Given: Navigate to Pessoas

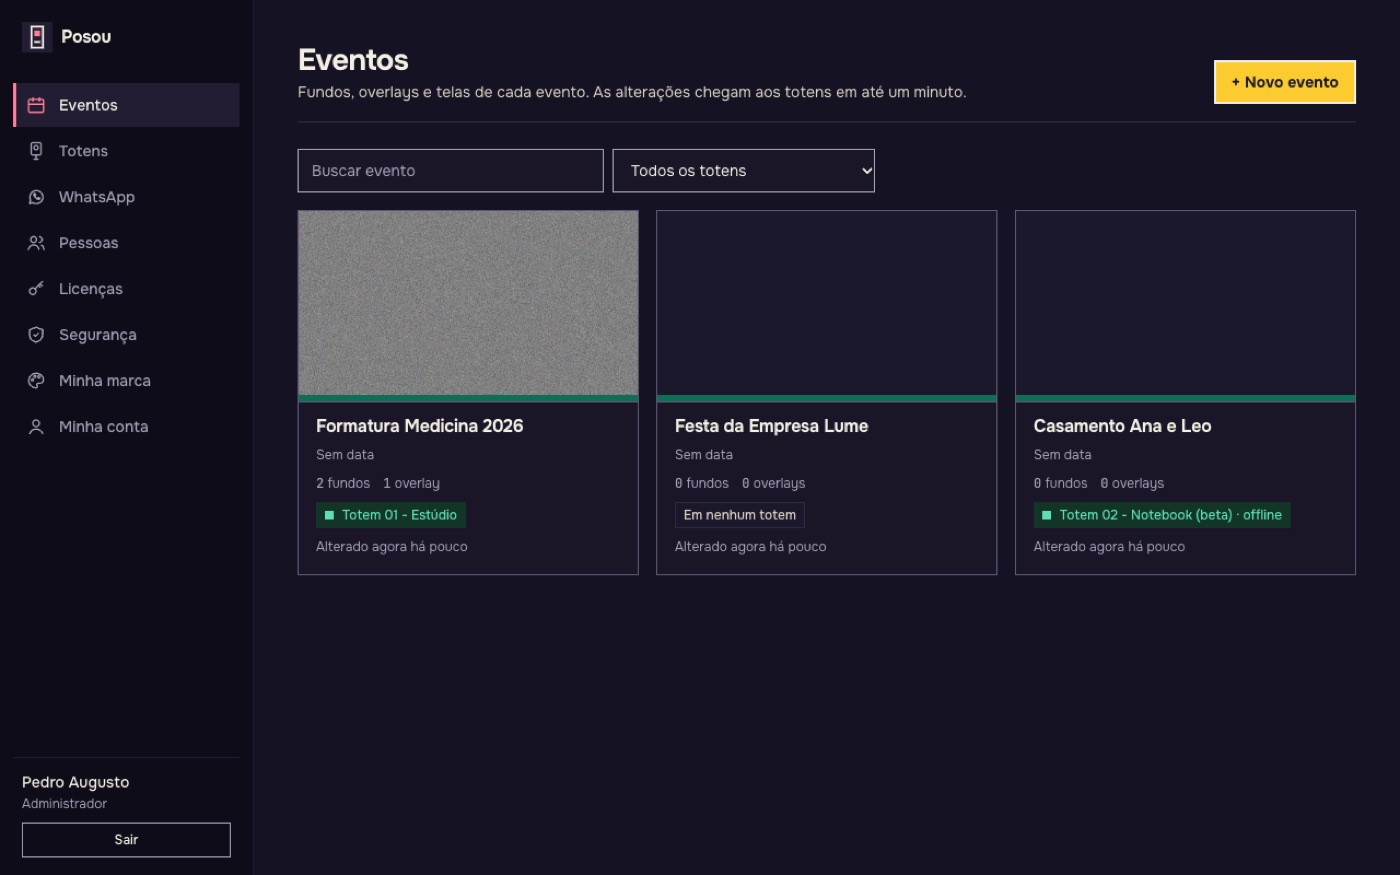Looking at the screenshot, I should click(x=126, y=243).
